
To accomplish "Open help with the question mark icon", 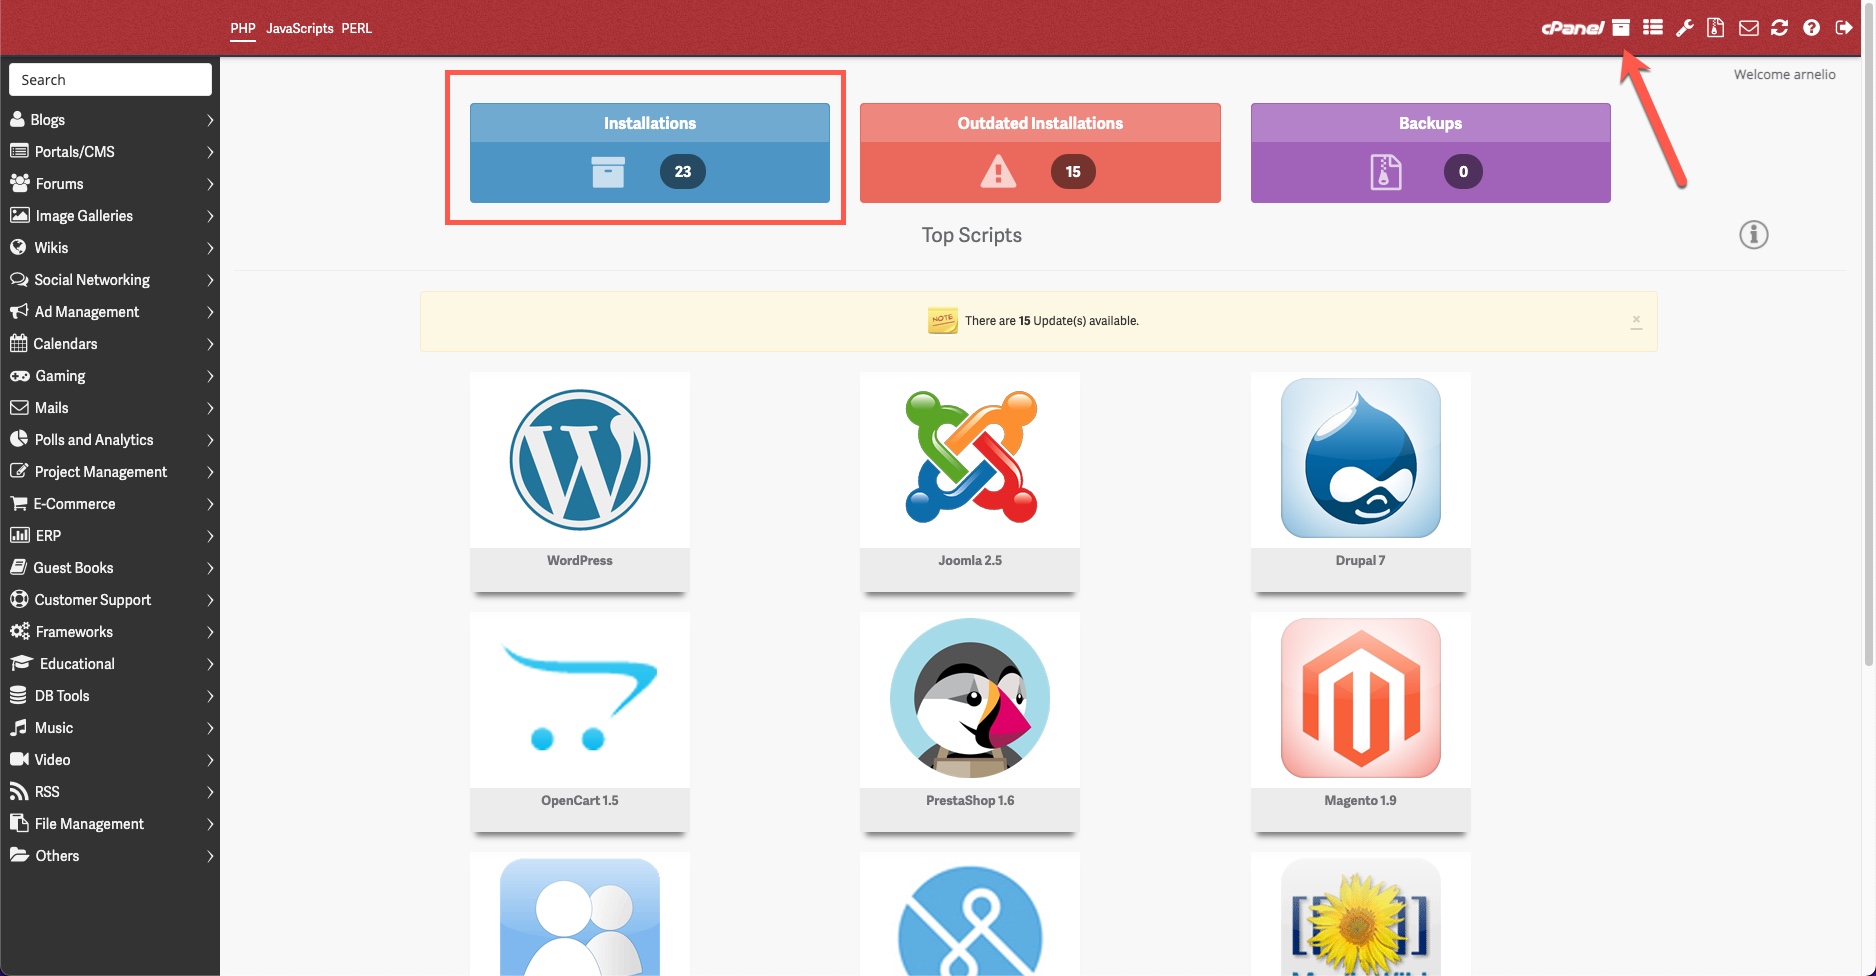I will [x=1811, y=28].
